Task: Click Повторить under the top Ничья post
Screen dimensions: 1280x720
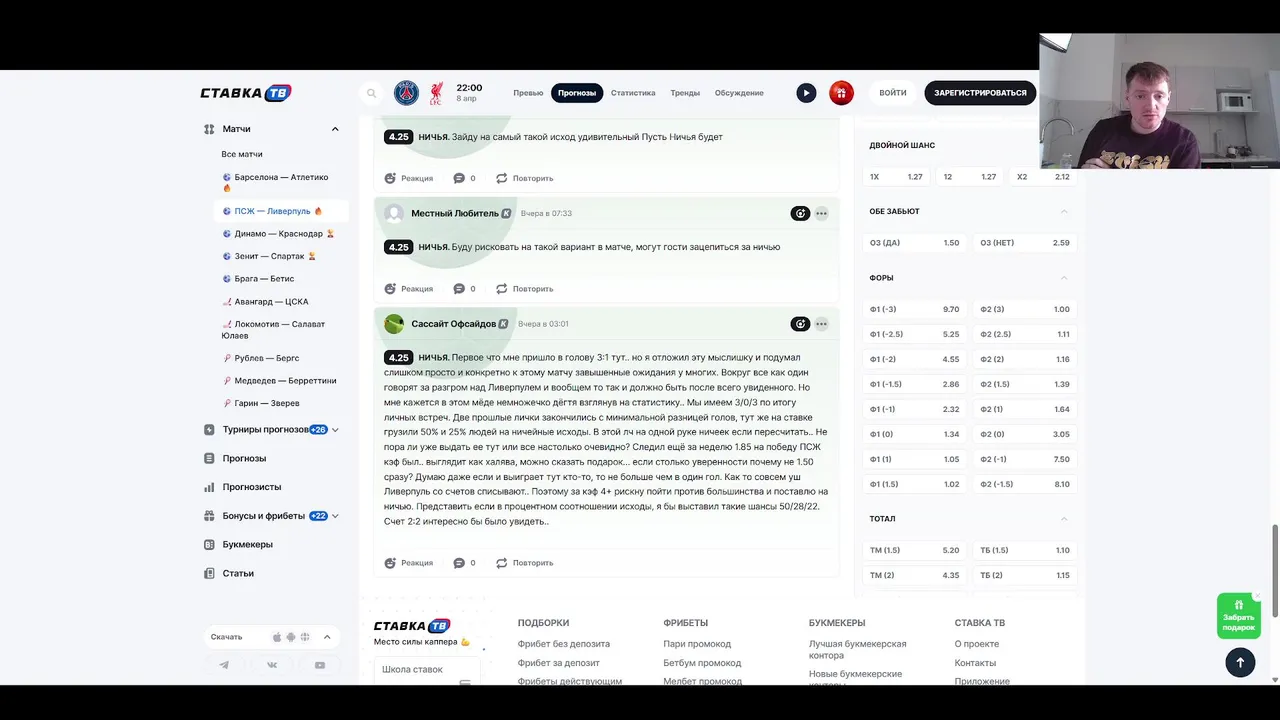Action: point(524,178)
